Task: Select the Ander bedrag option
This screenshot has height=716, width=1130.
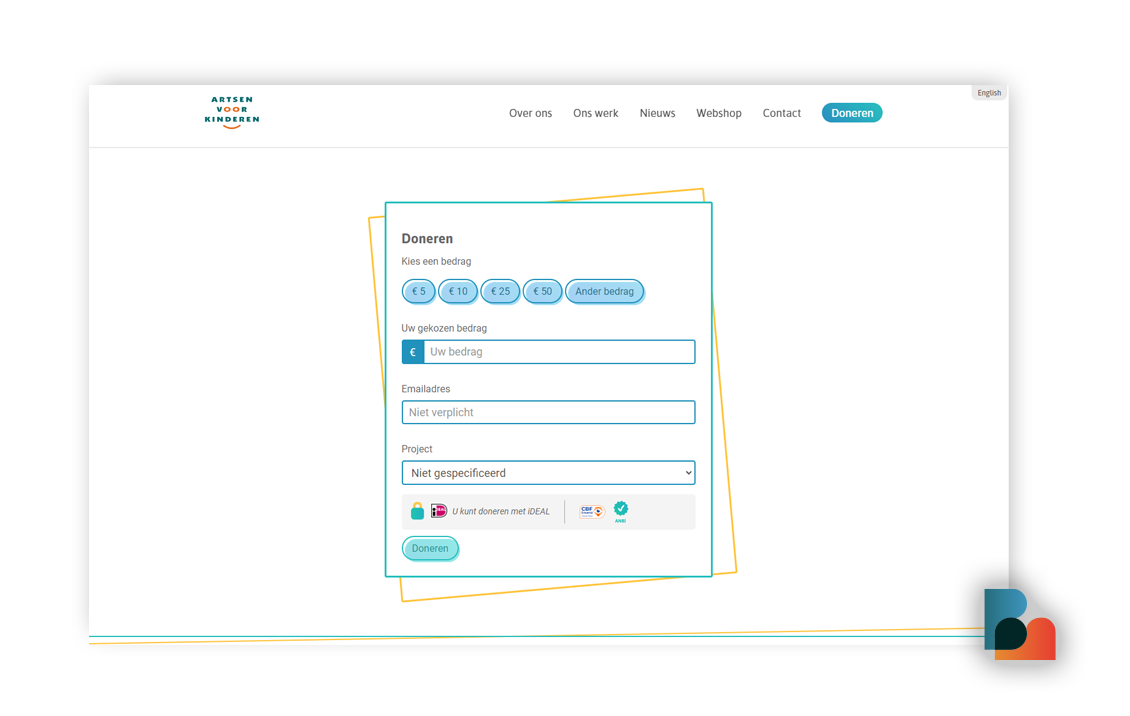Action: (x=605, y=292)
